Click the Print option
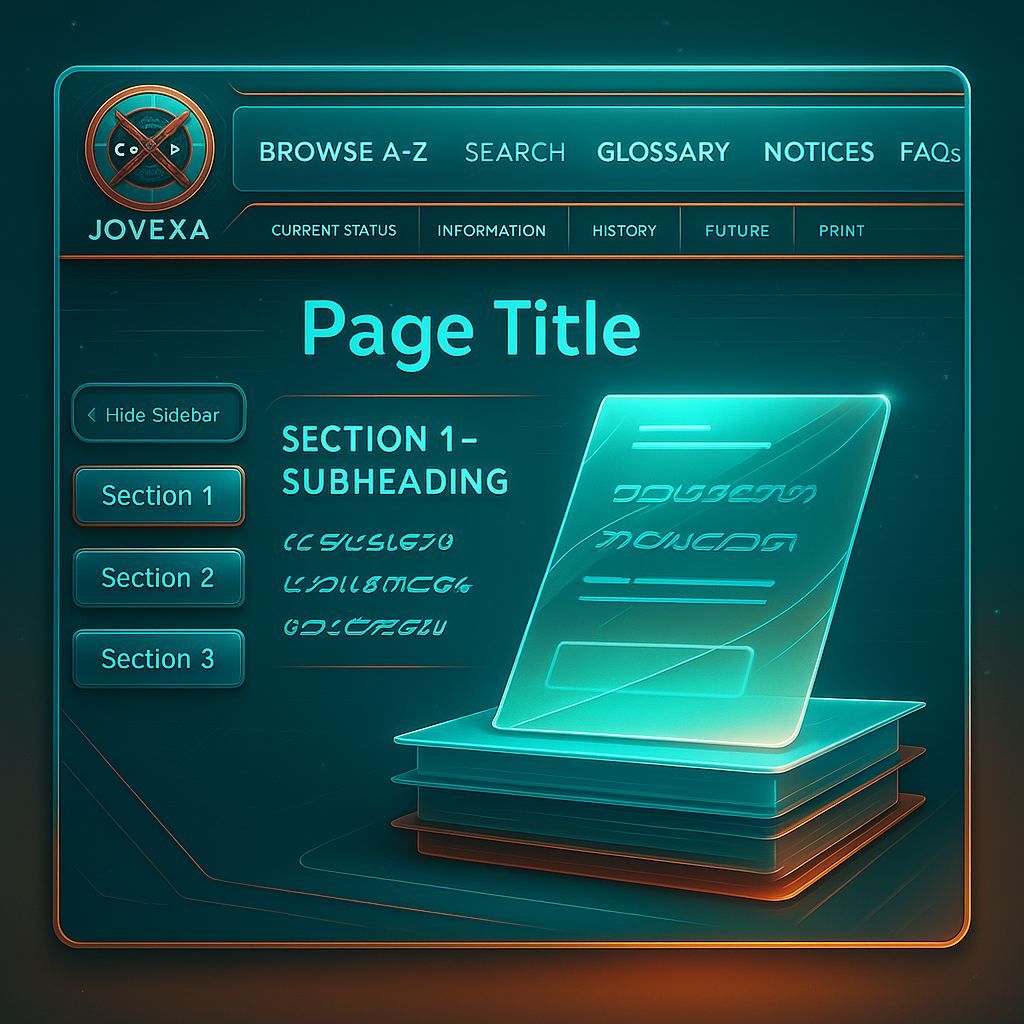The width and height of the screenshot is (1024, 1024). 841,230
